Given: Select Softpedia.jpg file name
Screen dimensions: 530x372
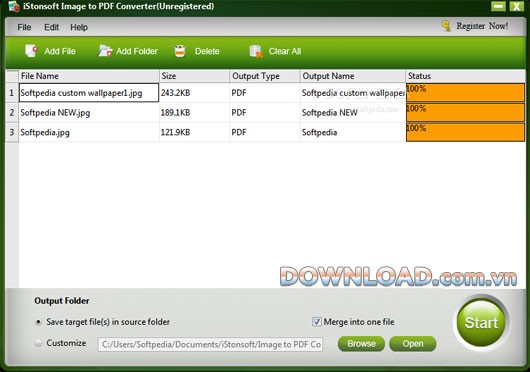Looking at the screenshot, I should pyautogui.click(x=89, y=132).
